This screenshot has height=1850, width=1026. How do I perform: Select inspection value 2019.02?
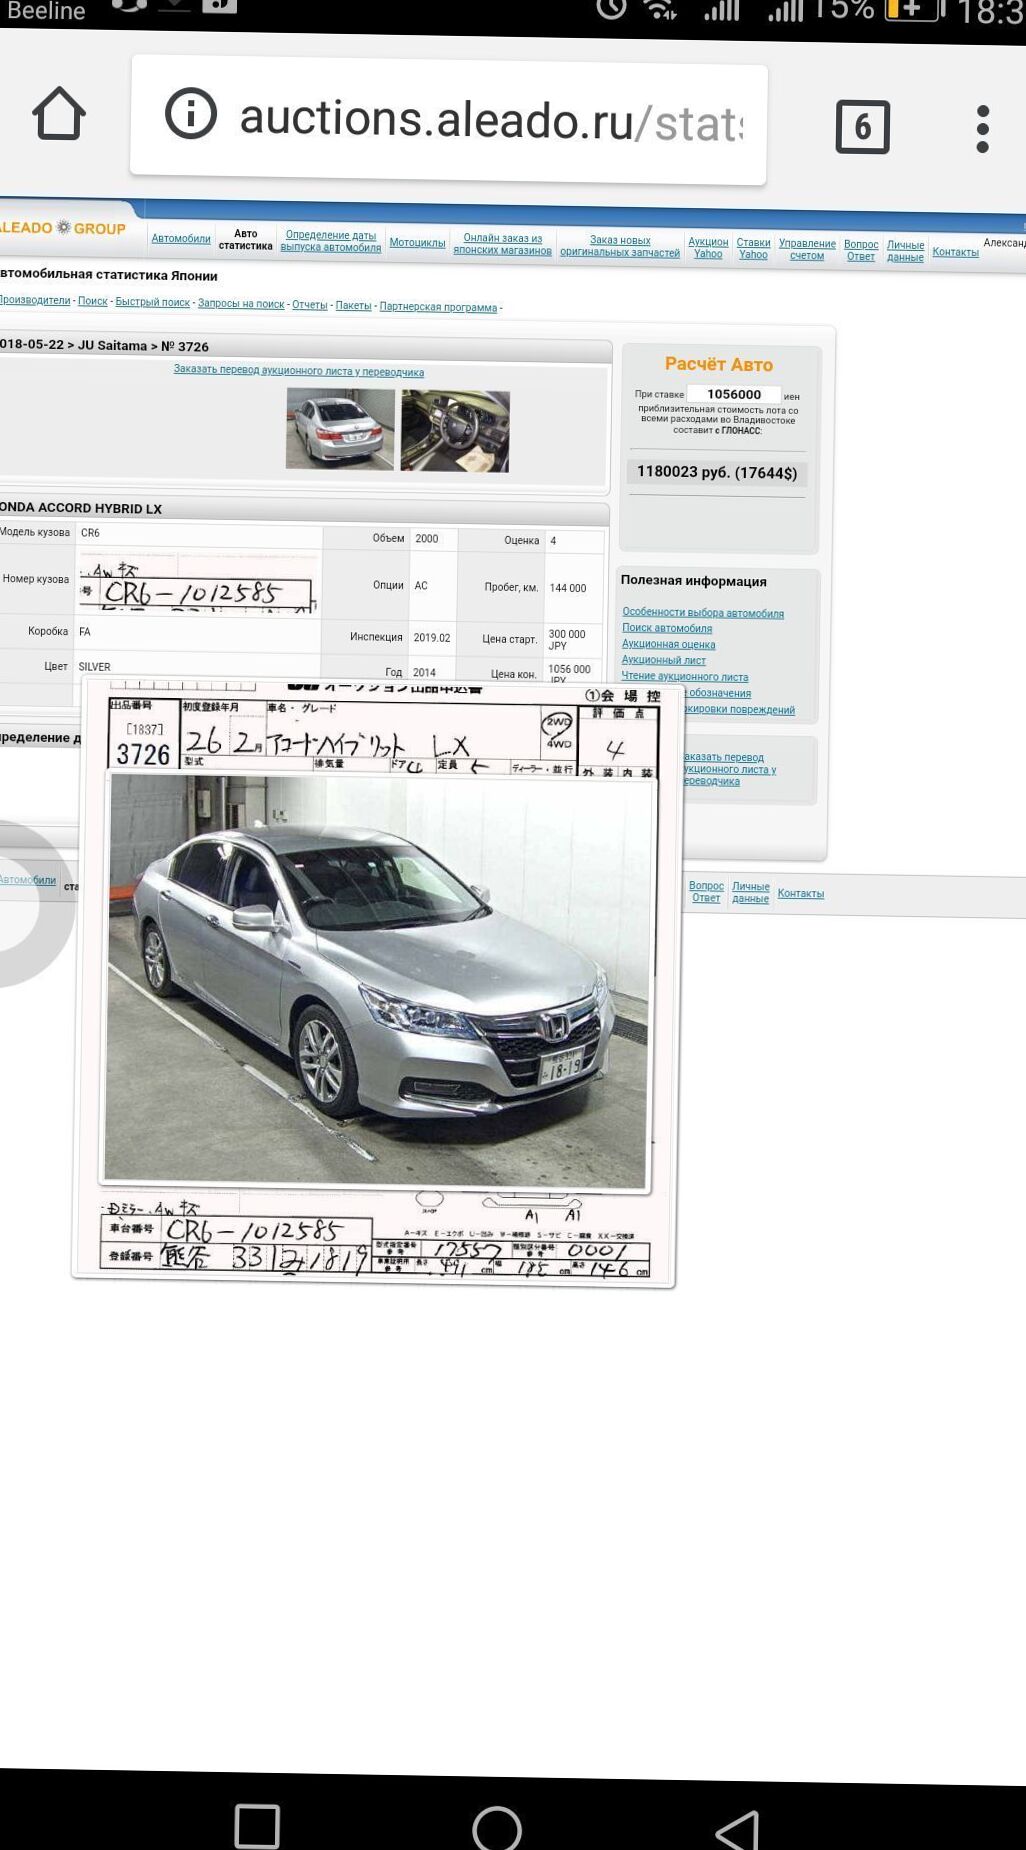[x=432, y=637]
